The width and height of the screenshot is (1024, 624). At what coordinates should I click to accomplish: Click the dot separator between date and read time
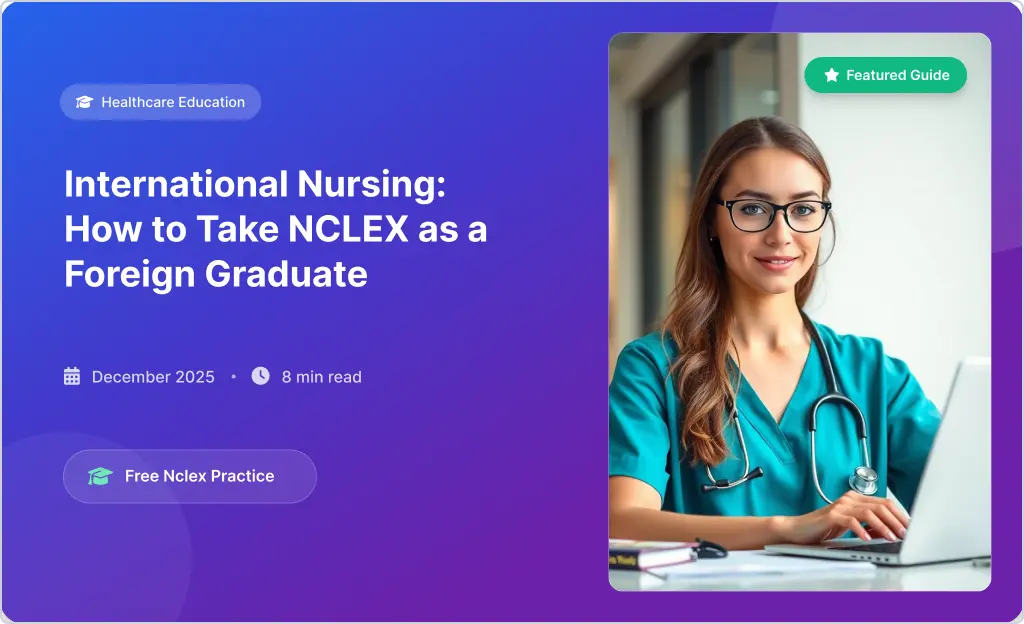pos(233,377)
